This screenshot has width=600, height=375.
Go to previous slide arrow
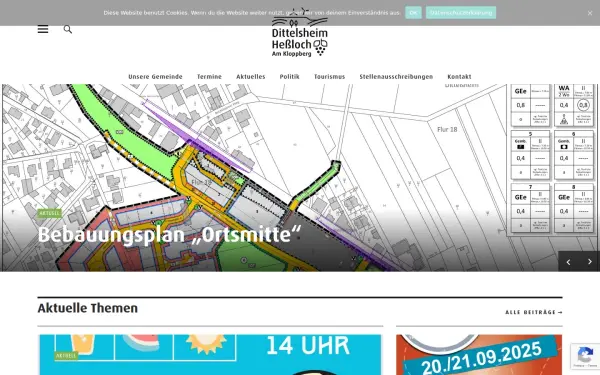[569, 262]
